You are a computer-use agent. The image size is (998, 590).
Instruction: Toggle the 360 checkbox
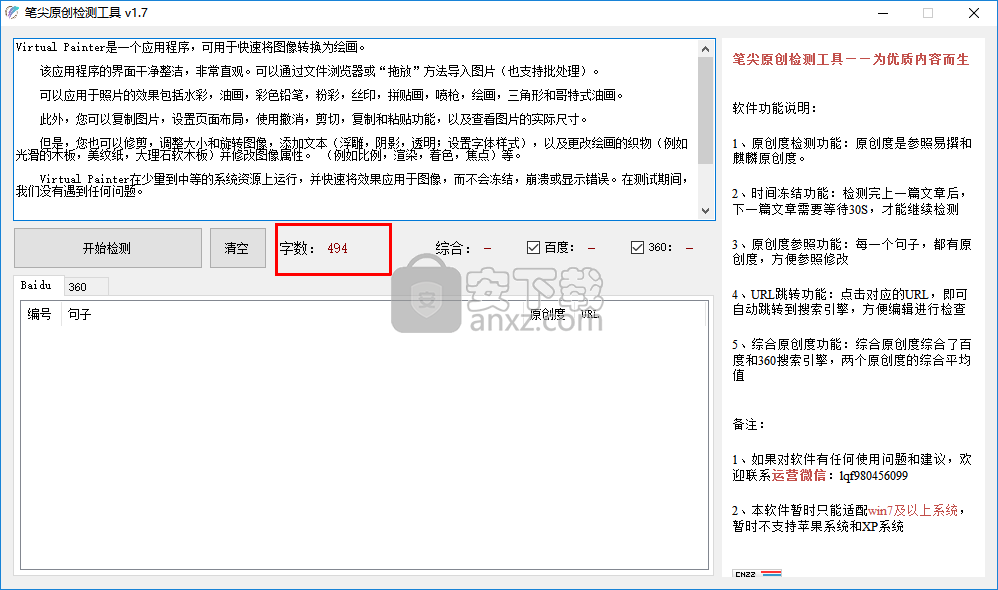[x=637, y=248]
